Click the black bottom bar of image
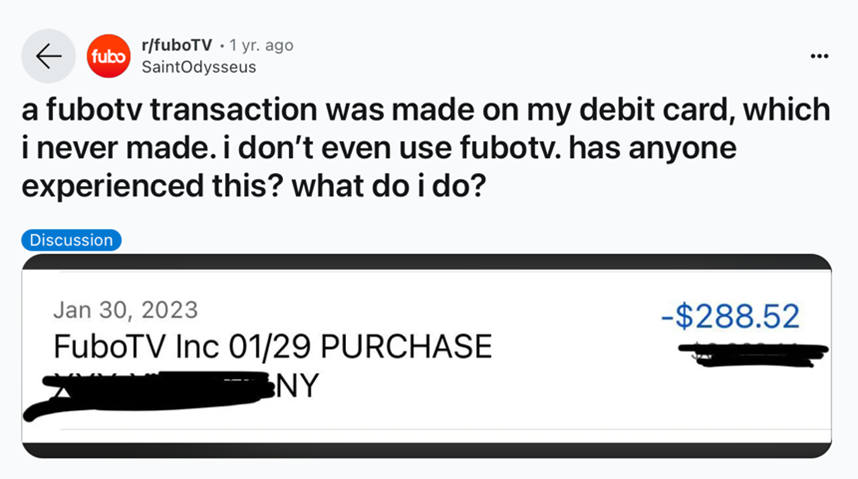 point(427,450)
